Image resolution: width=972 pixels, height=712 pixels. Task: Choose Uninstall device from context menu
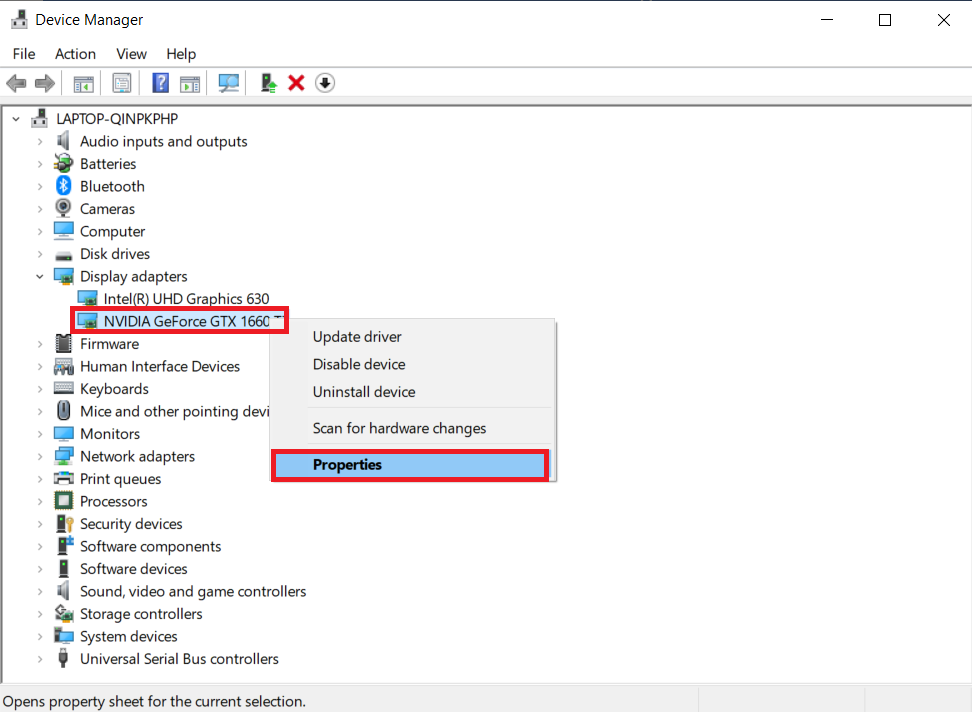(363, 392)
